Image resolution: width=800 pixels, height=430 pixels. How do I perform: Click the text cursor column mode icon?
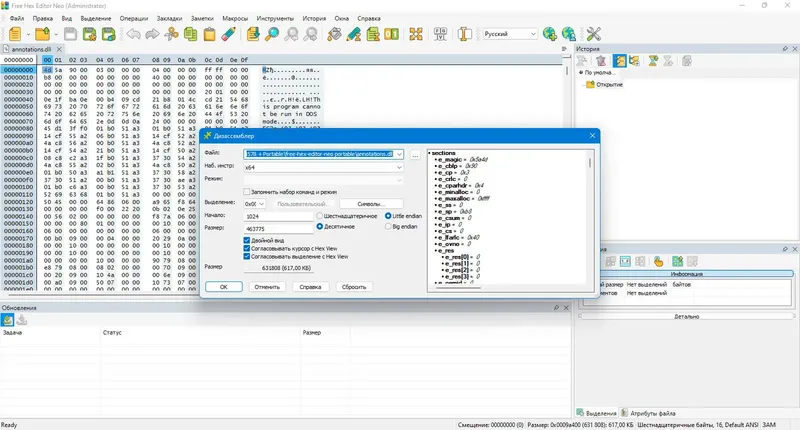coord(464,34)
